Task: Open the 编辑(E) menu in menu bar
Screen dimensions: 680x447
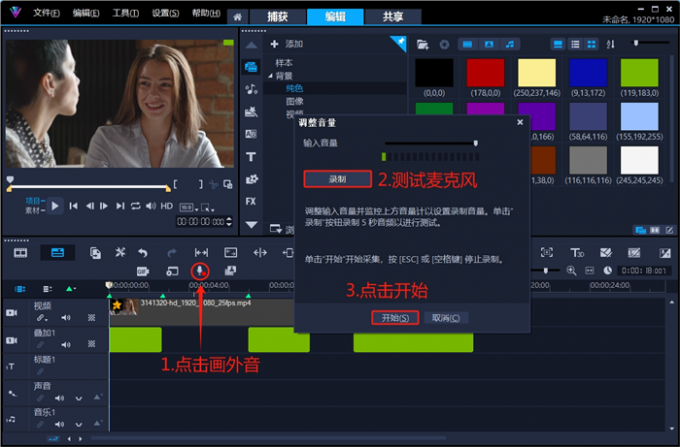Action: pyautogui.click(x=85, y=13)
